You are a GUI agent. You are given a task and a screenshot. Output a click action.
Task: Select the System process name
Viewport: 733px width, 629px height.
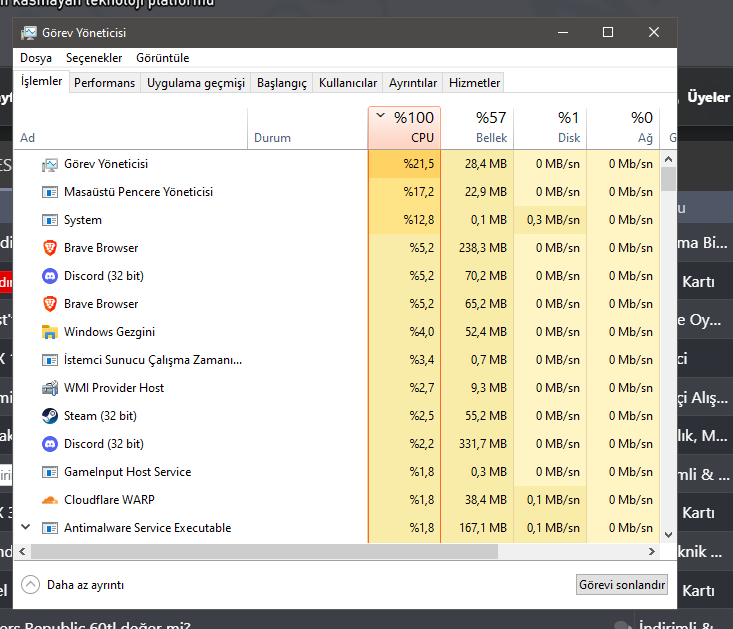click(x=83, y=220)
